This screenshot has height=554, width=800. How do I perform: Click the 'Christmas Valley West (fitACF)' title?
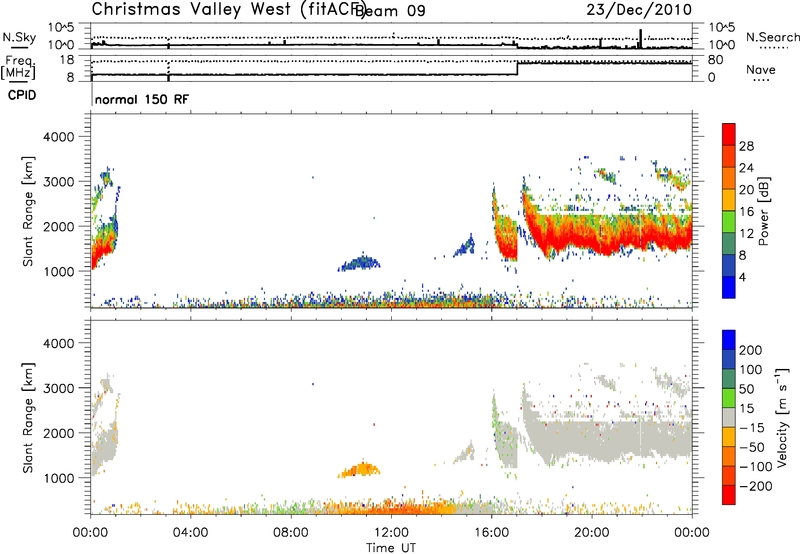tap(228, 10)
